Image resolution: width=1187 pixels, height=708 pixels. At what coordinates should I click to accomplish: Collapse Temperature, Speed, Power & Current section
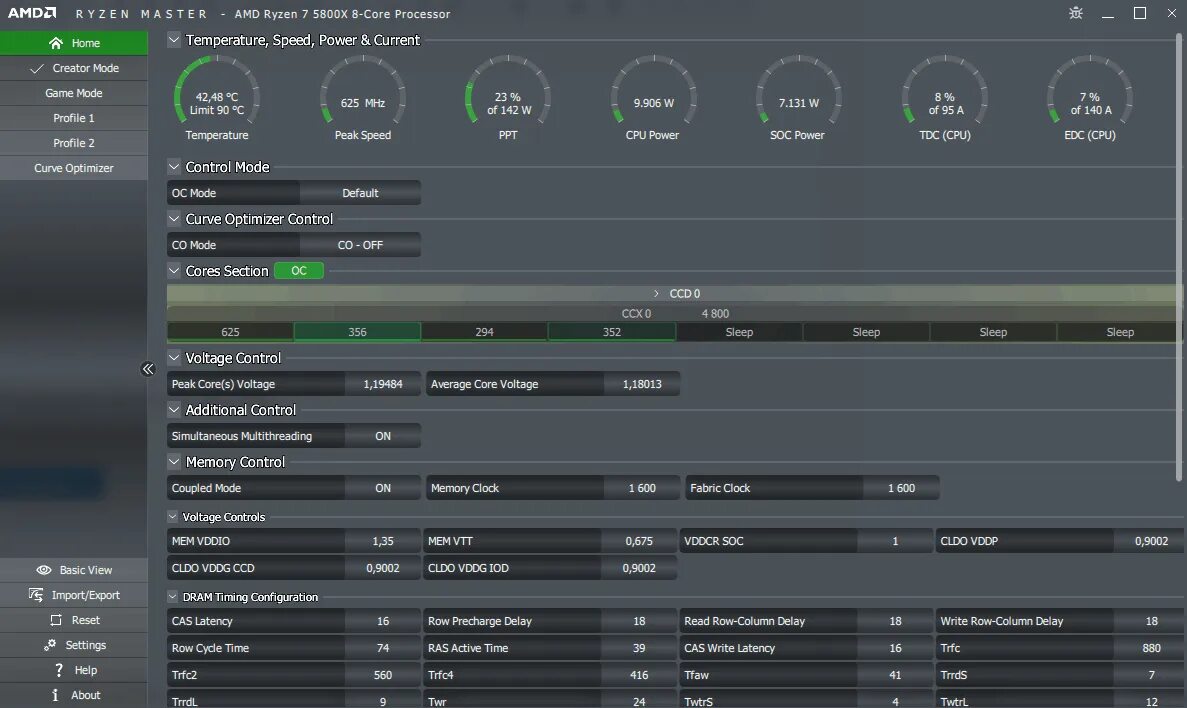(174, 39)
